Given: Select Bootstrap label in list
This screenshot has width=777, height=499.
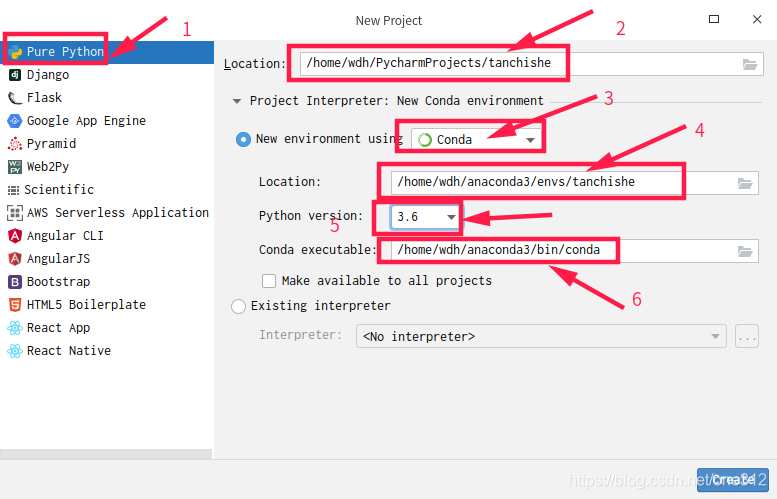Looking at the screenshot, I should point(58,281).
